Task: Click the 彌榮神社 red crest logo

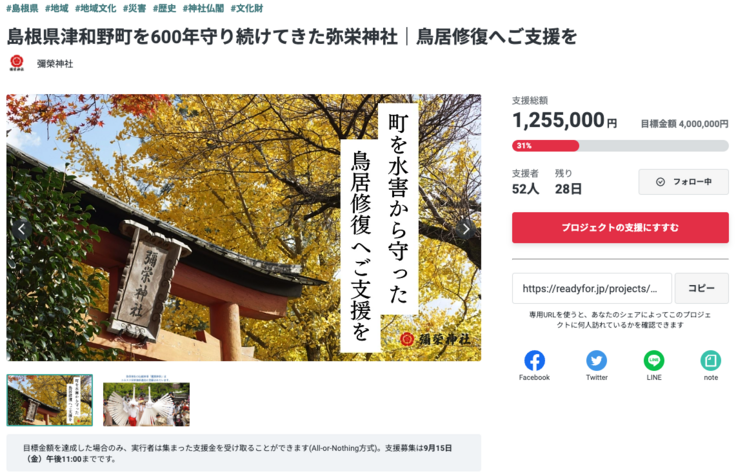Action: click(17, 62)
